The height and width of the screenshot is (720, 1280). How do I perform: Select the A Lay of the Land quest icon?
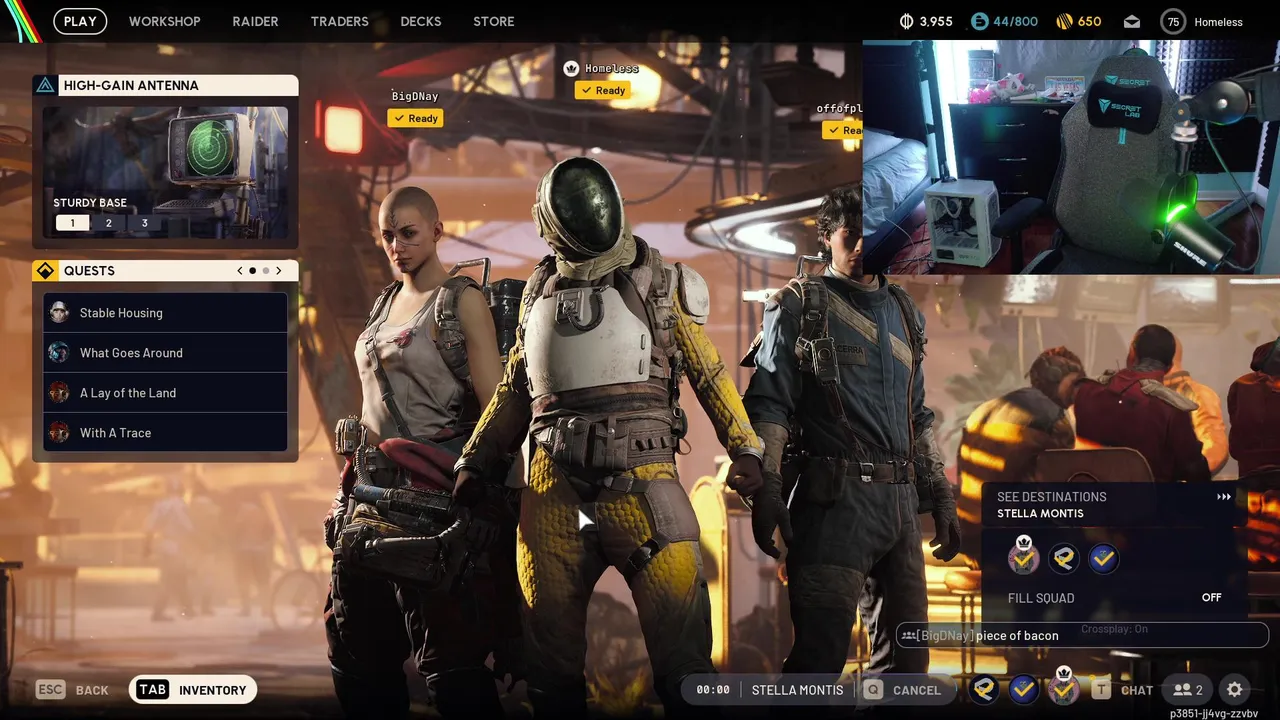(x=59, y=393)
